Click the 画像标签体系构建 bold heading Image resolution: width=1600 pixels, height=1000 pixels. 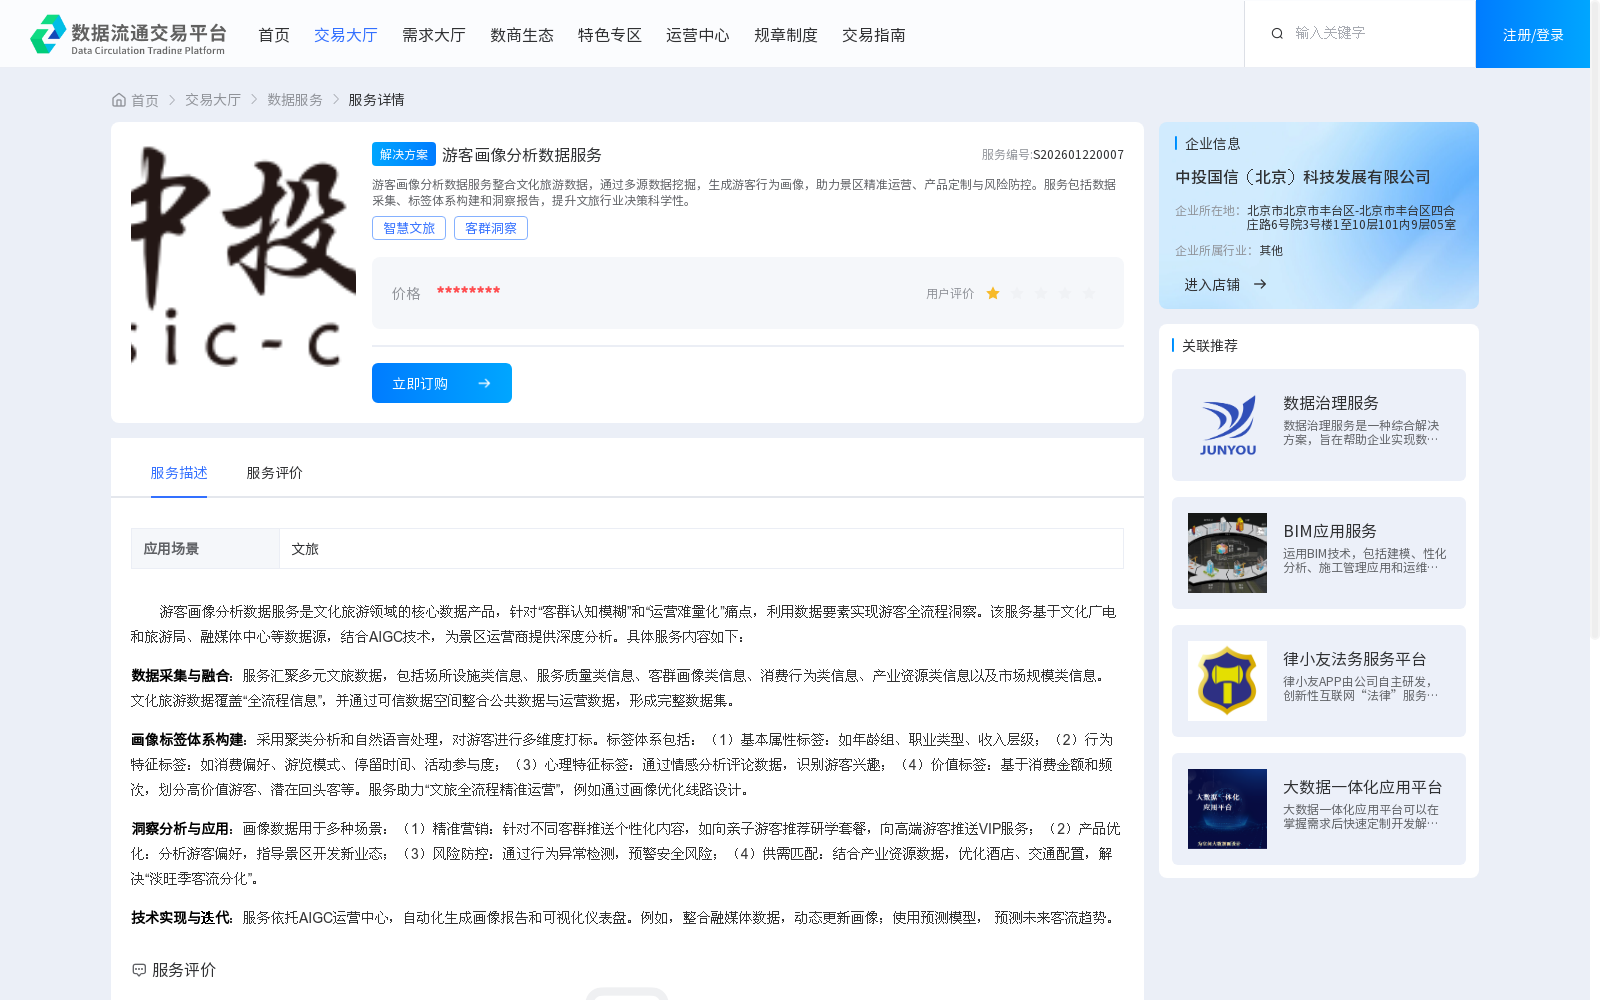[188, 740]
